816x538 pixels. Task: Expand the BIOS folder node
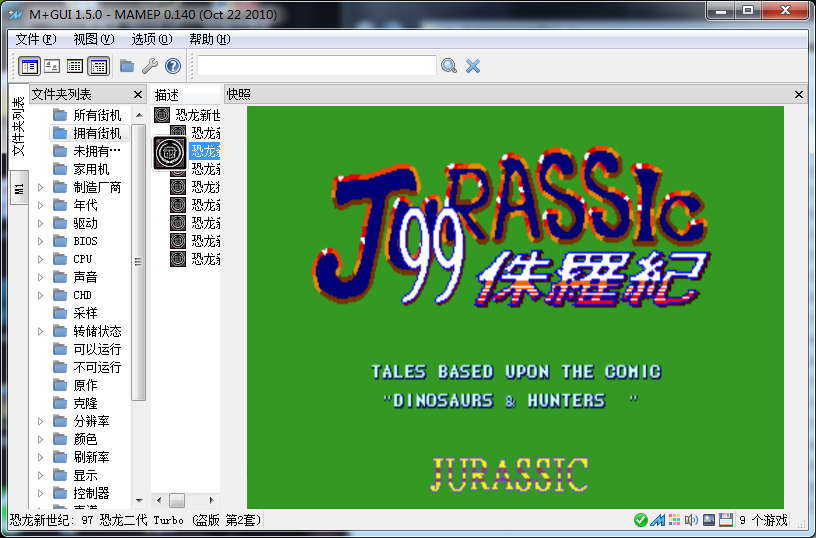click(41, 241)
